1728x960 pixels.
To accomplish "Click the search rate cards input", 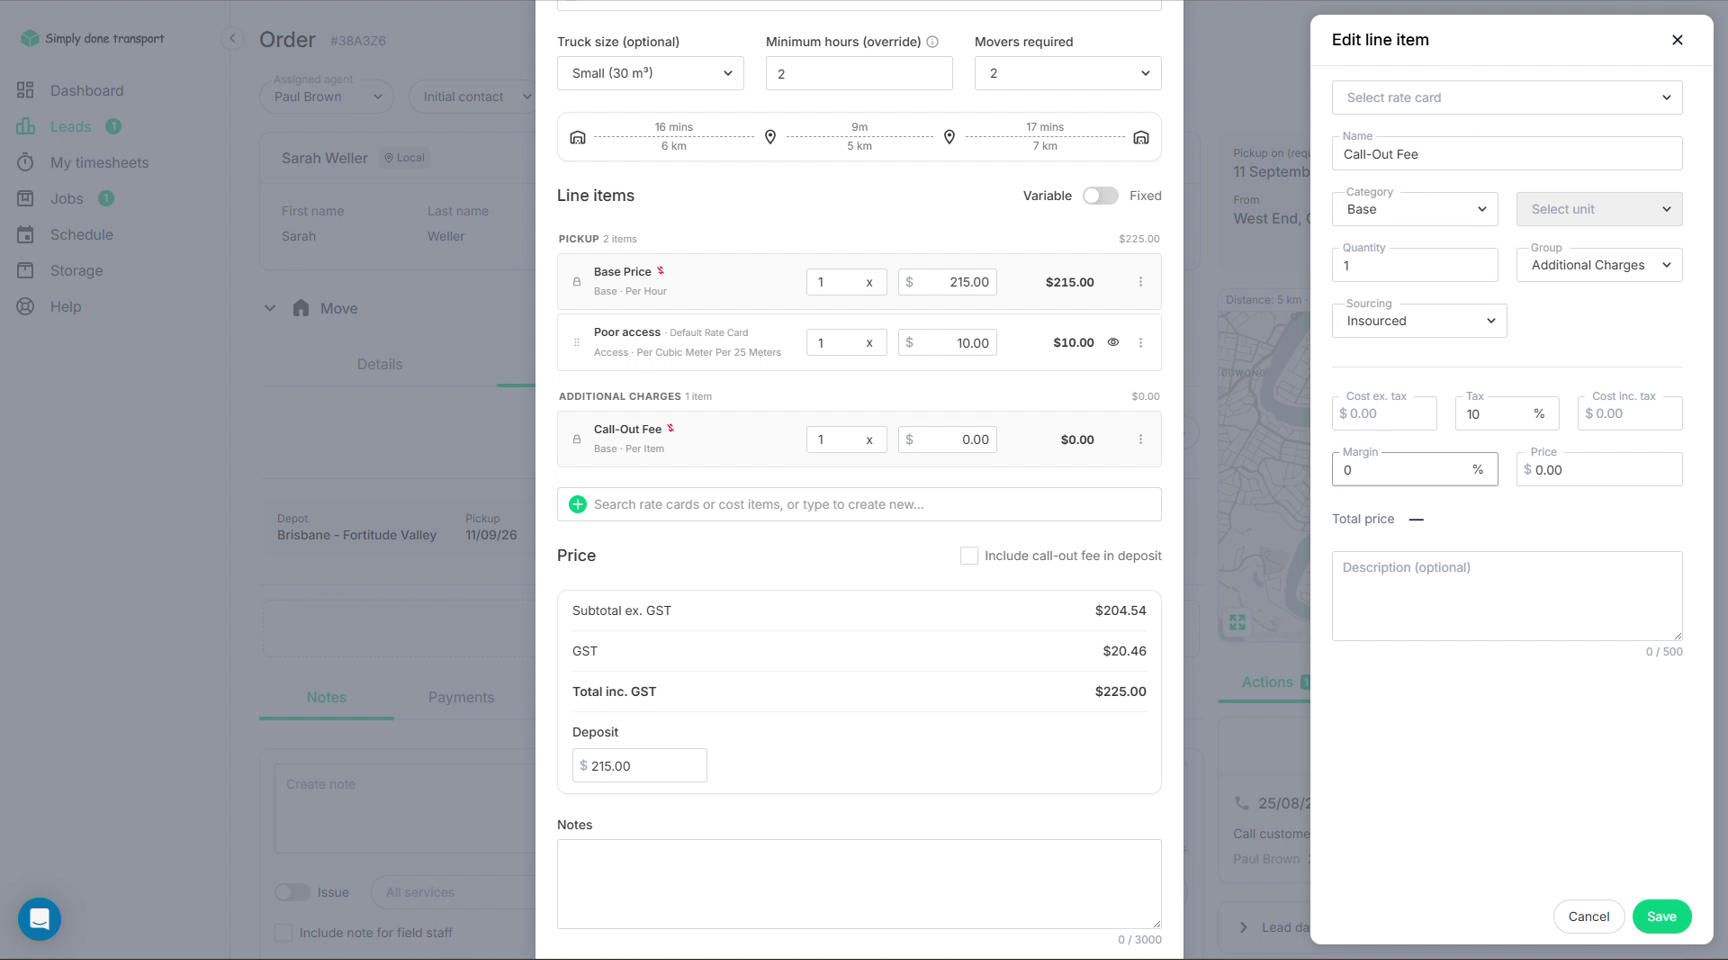I will coord(859,504).
